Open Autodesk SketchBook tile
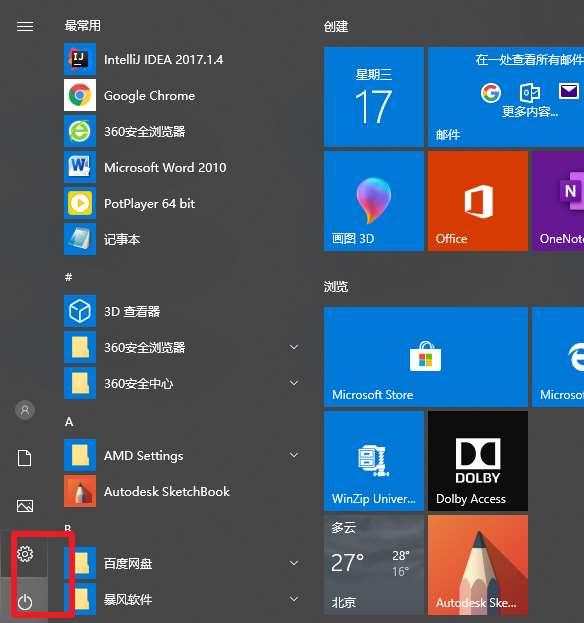Screen dimensions: 584x623 pos(478,565)
